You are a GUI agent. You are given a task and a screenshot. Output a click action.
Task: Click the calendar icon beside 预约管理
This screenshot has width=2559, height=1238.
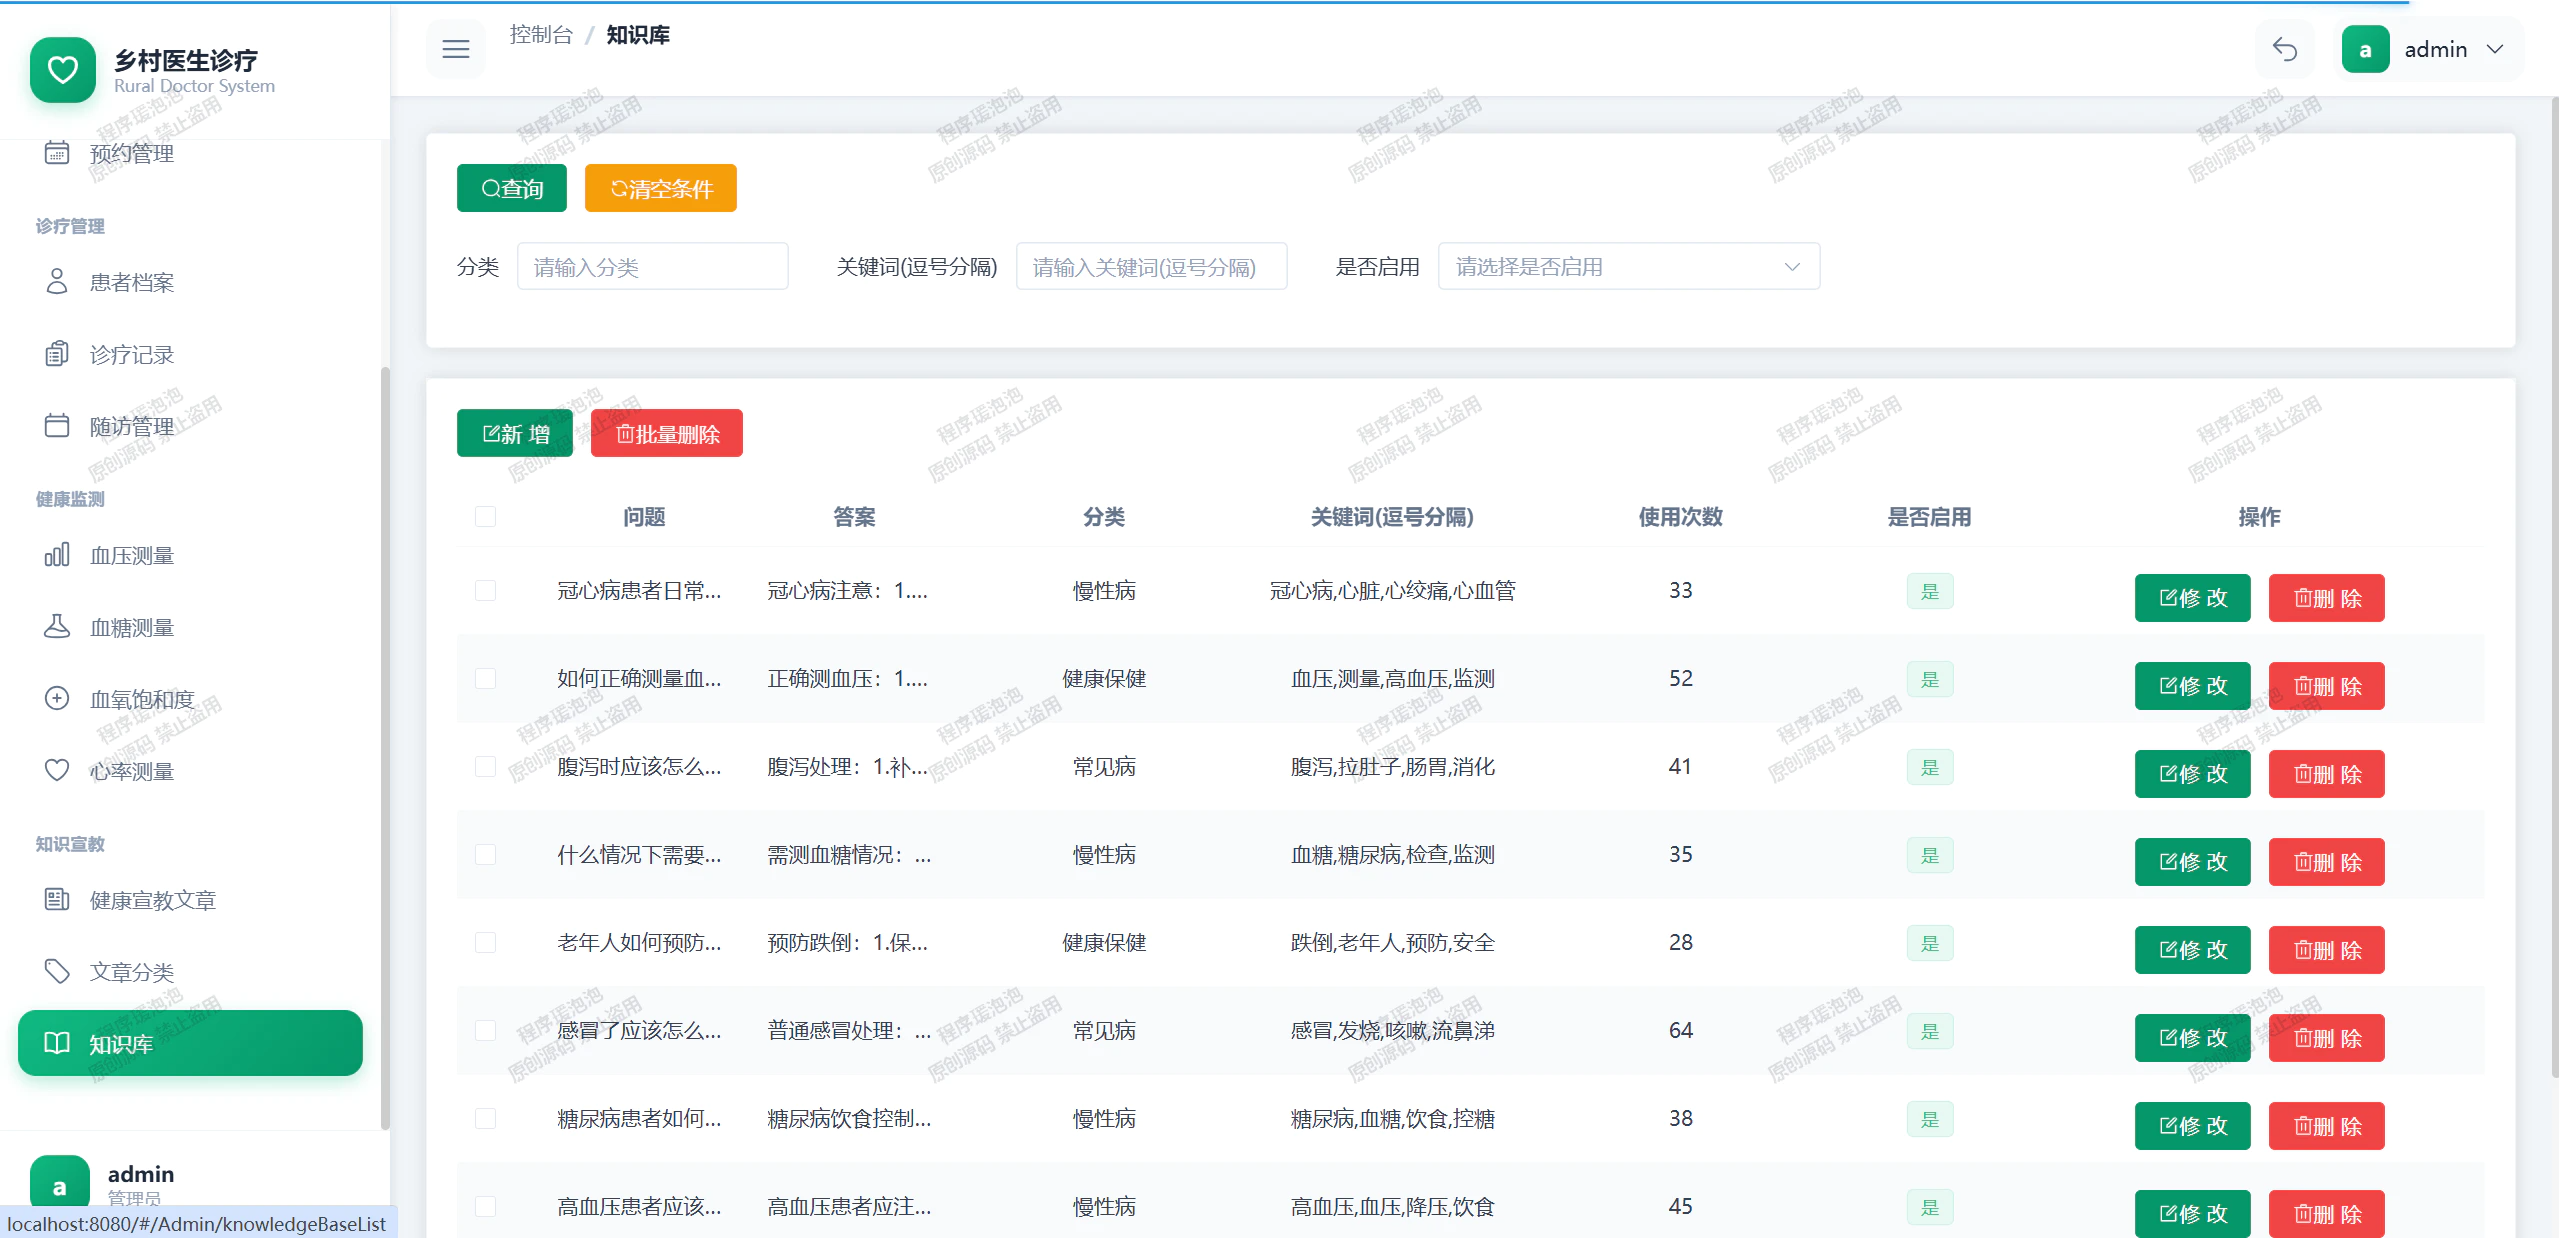[x=57, y=153]
